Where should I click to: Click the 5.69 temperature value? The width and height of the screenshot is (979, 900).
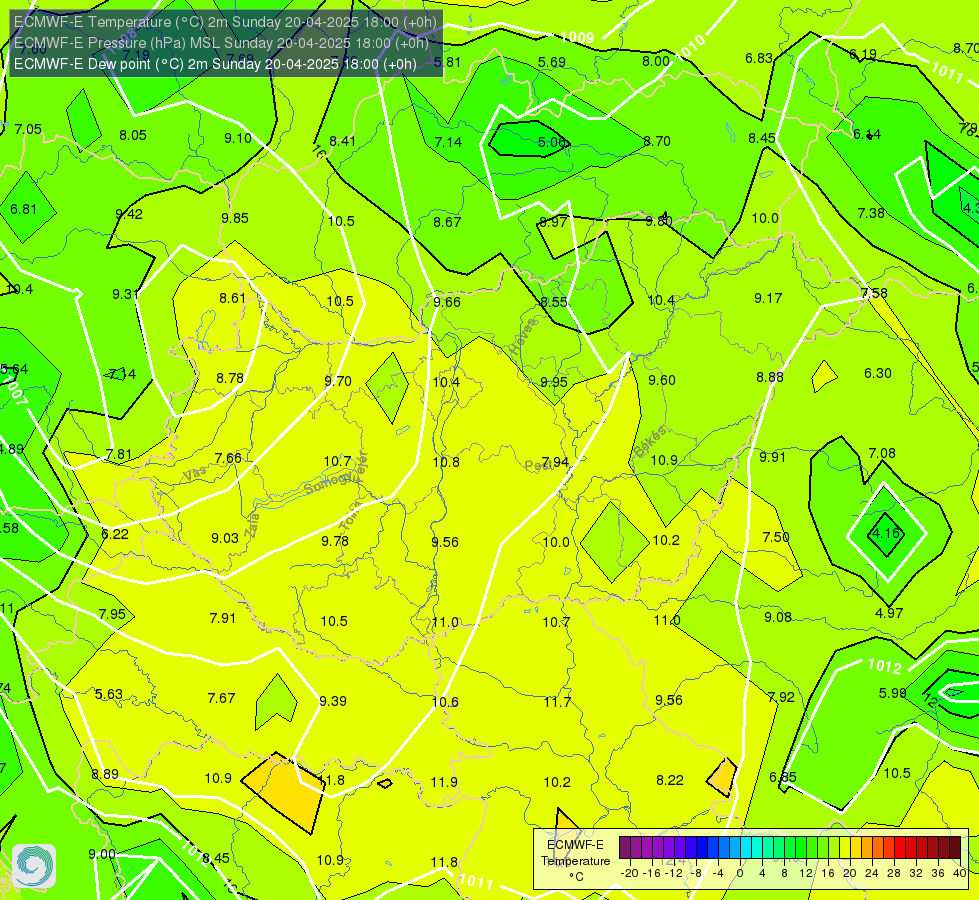[x=551, y=62]
